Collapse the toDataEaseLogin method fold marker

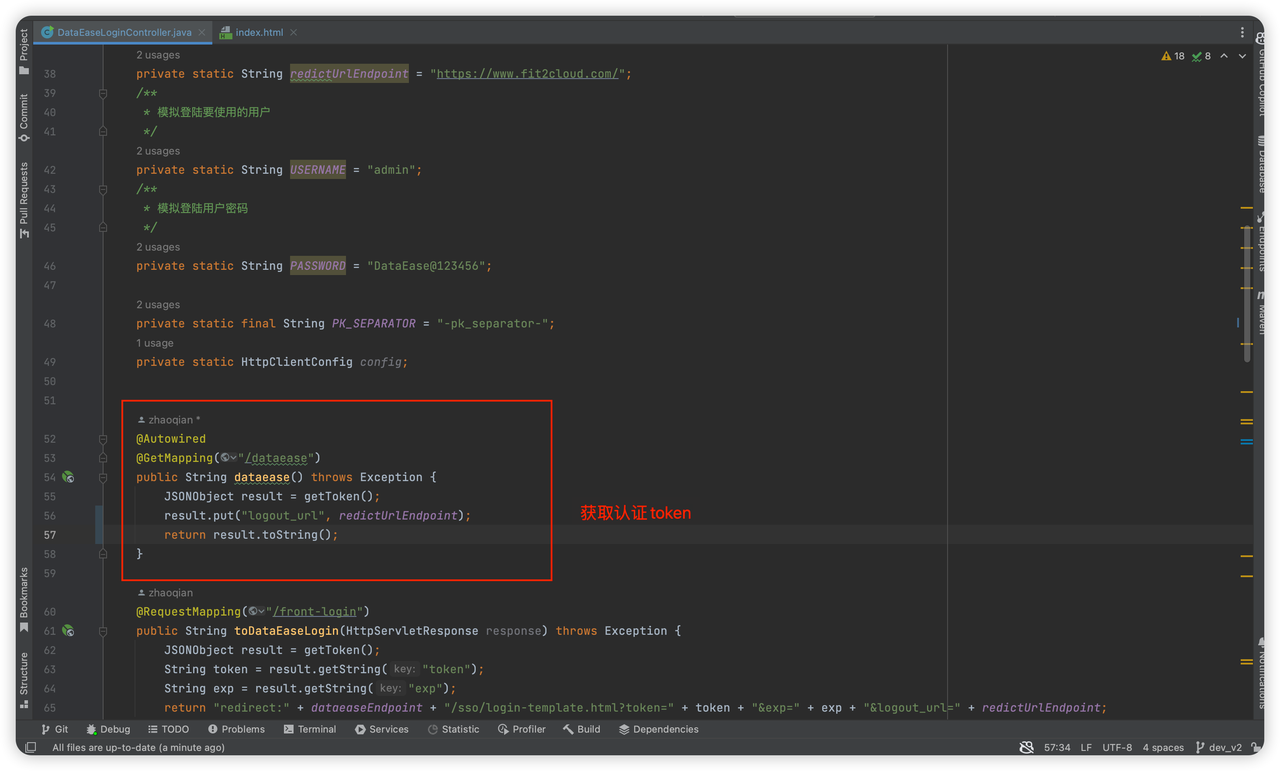(x=103, y=631)
